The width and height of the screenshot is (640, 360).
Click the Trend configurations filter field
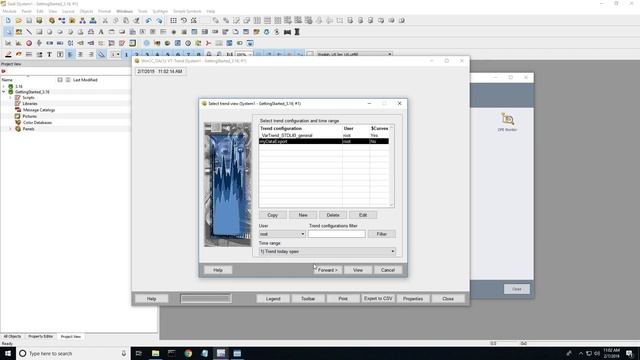[x=337, y=234]
